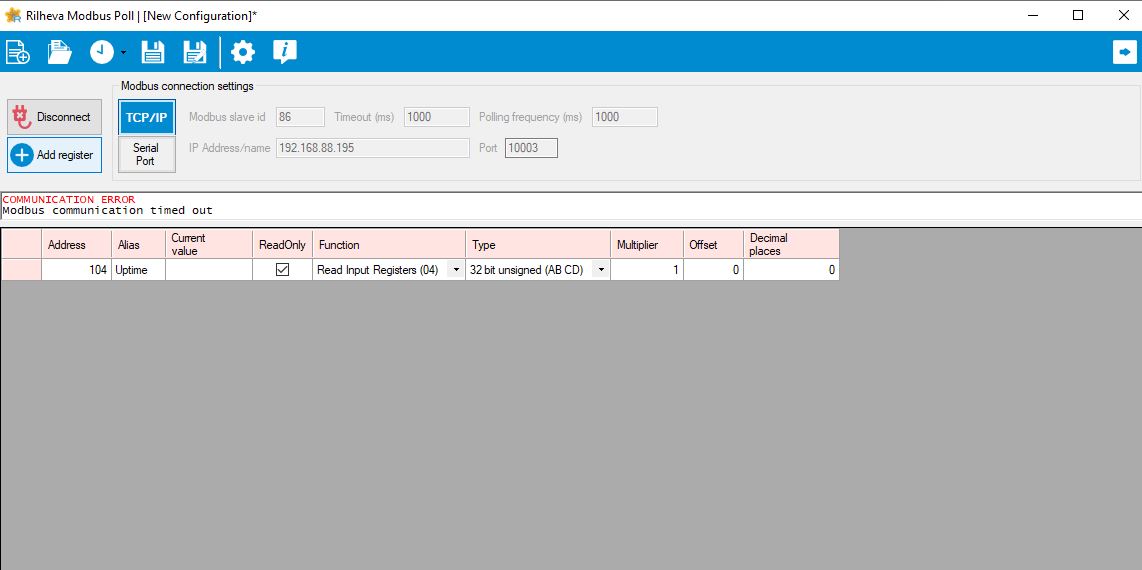Select the TCP/IP connection mode

pyautogui.click(x=147, y=117)
